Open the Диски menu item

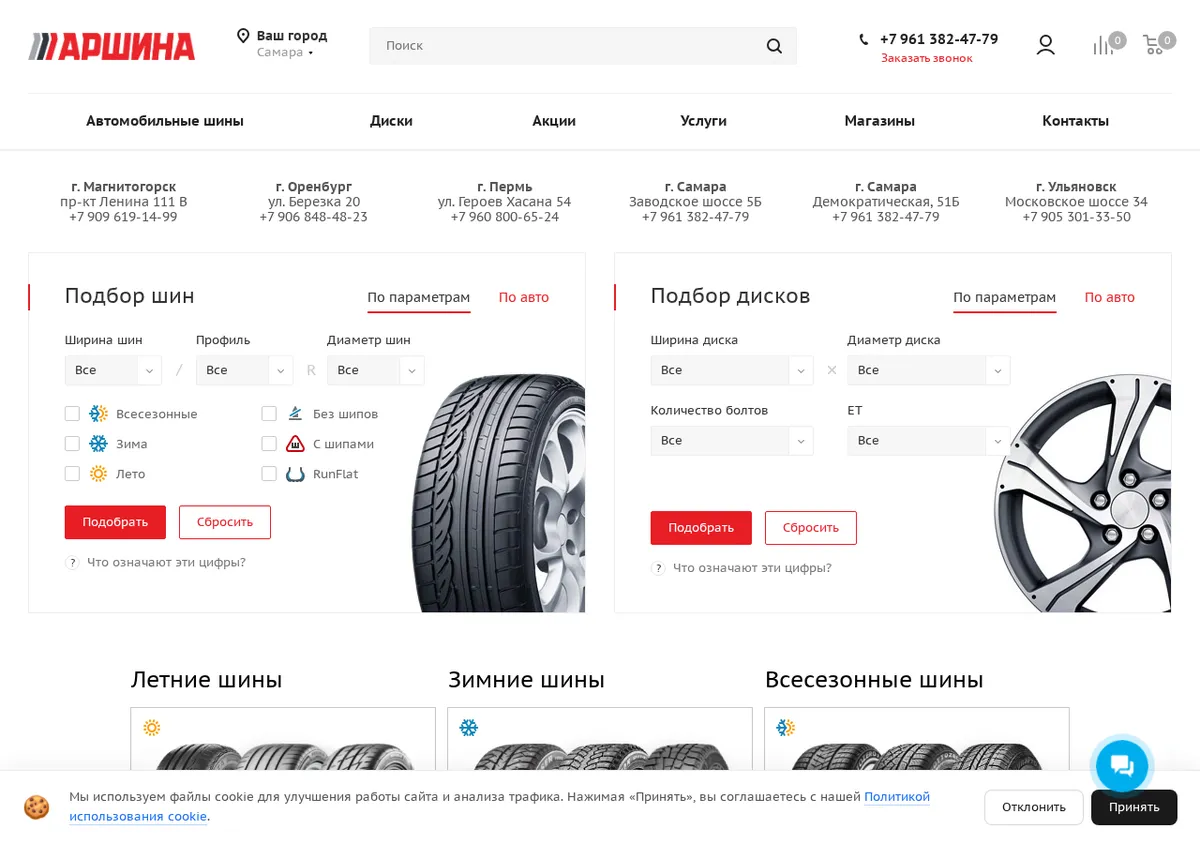point(391,121)
